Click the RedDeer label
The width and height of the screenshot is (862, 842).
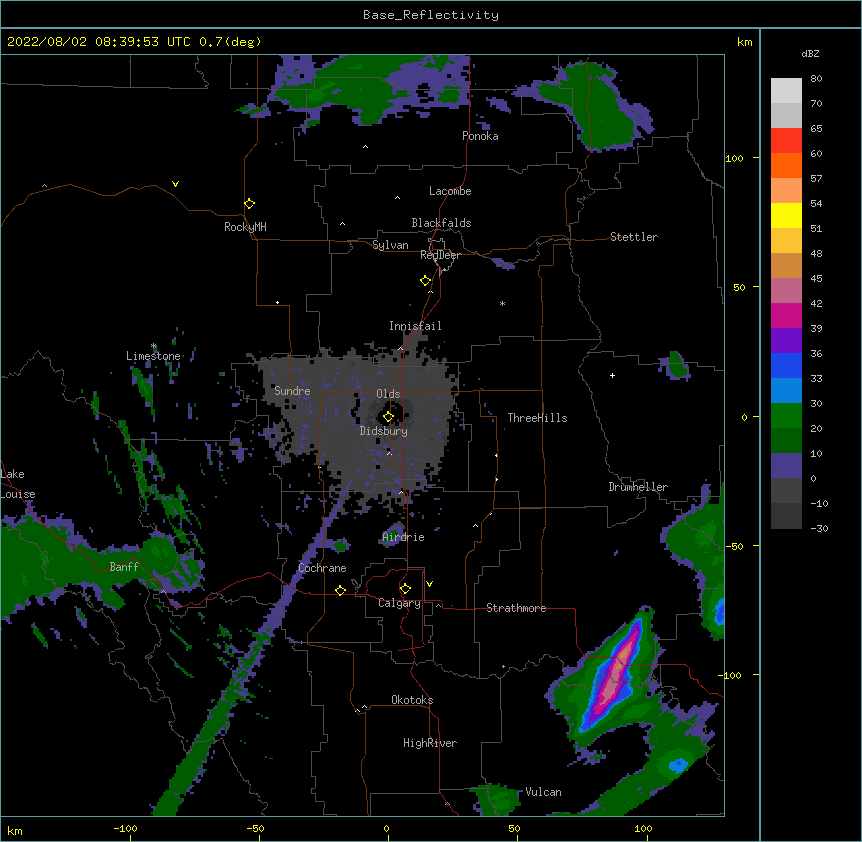point(440,255)
